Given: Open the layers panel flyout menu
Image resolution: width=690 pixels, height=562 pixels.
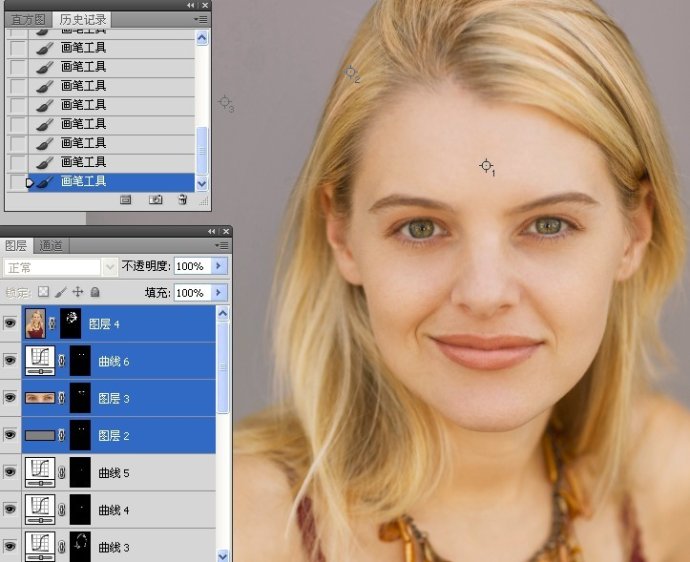Looking at the screenshot, I should tap(221, 245).
